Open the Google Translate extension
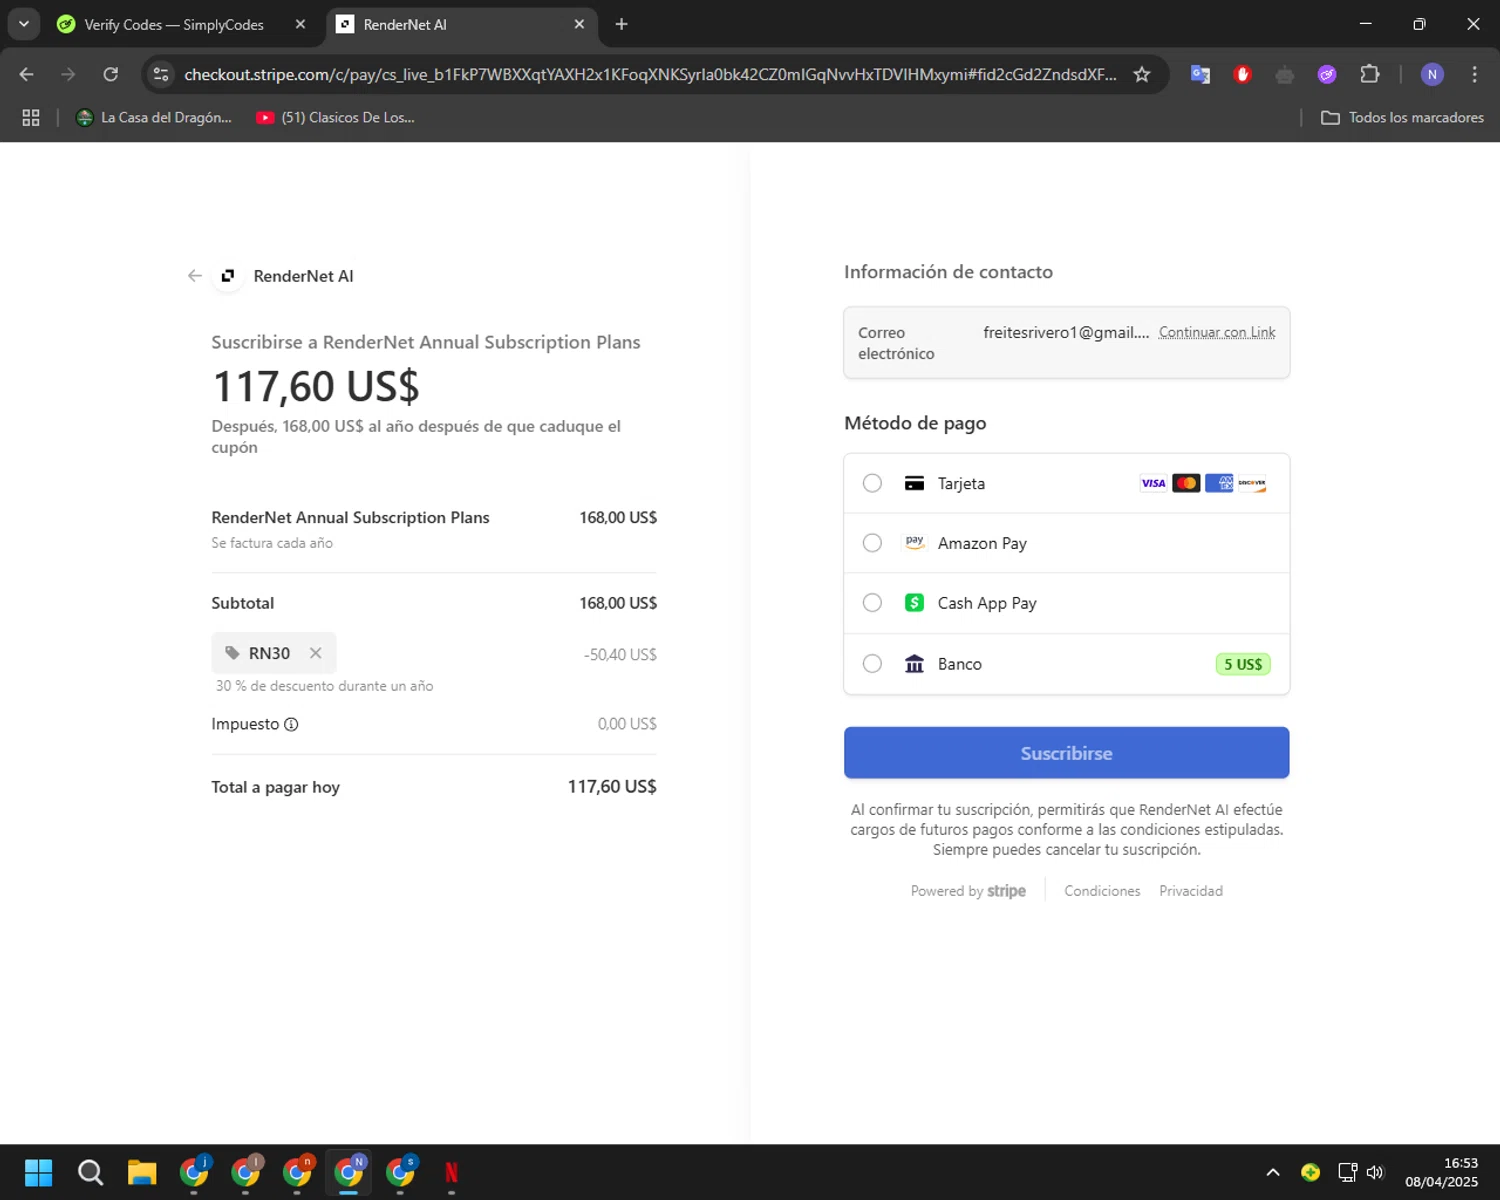The image size is (1500, 1200). click(x=1201, y=74)
